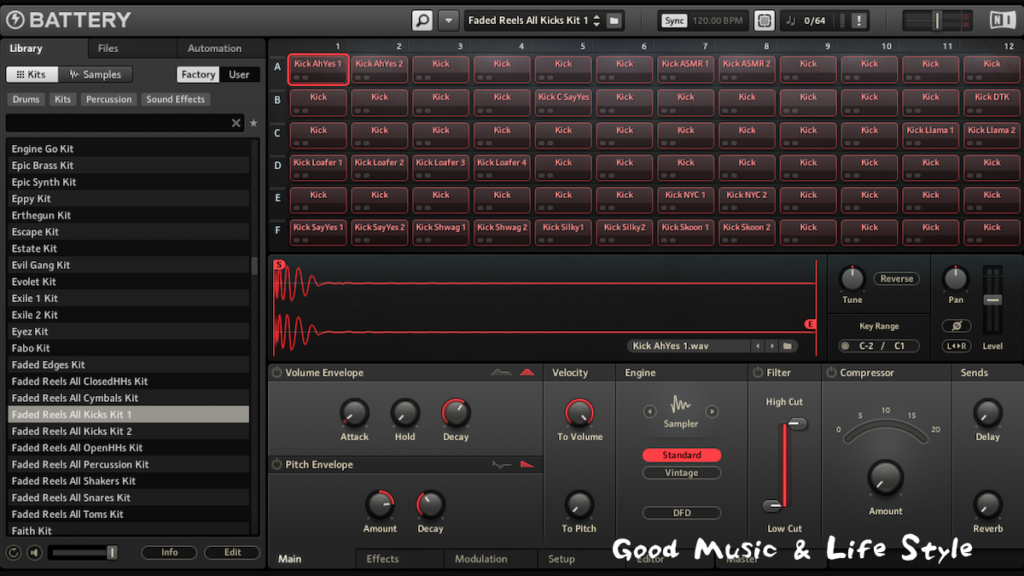Open the dropdown arrow next to search icon
The width and height of the screenshot is (1024, 576).
(x=449, y=20)
